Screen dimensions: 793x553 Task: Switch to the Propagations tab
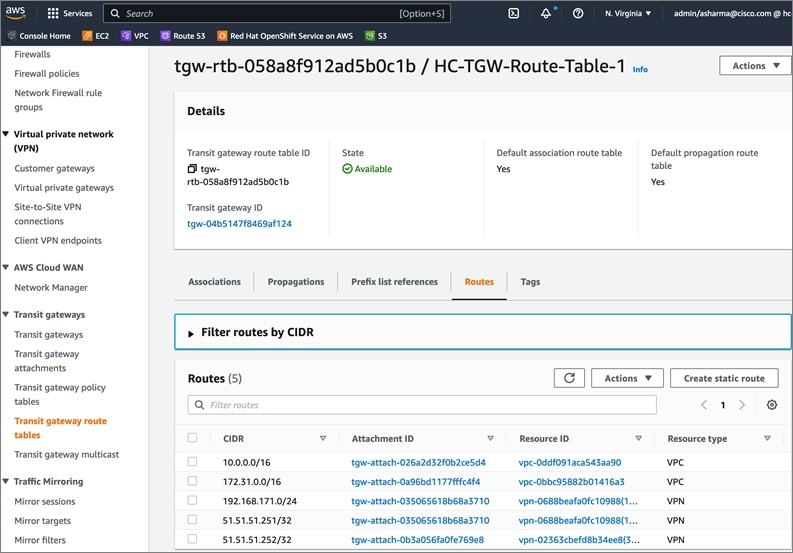coord(296,282)
